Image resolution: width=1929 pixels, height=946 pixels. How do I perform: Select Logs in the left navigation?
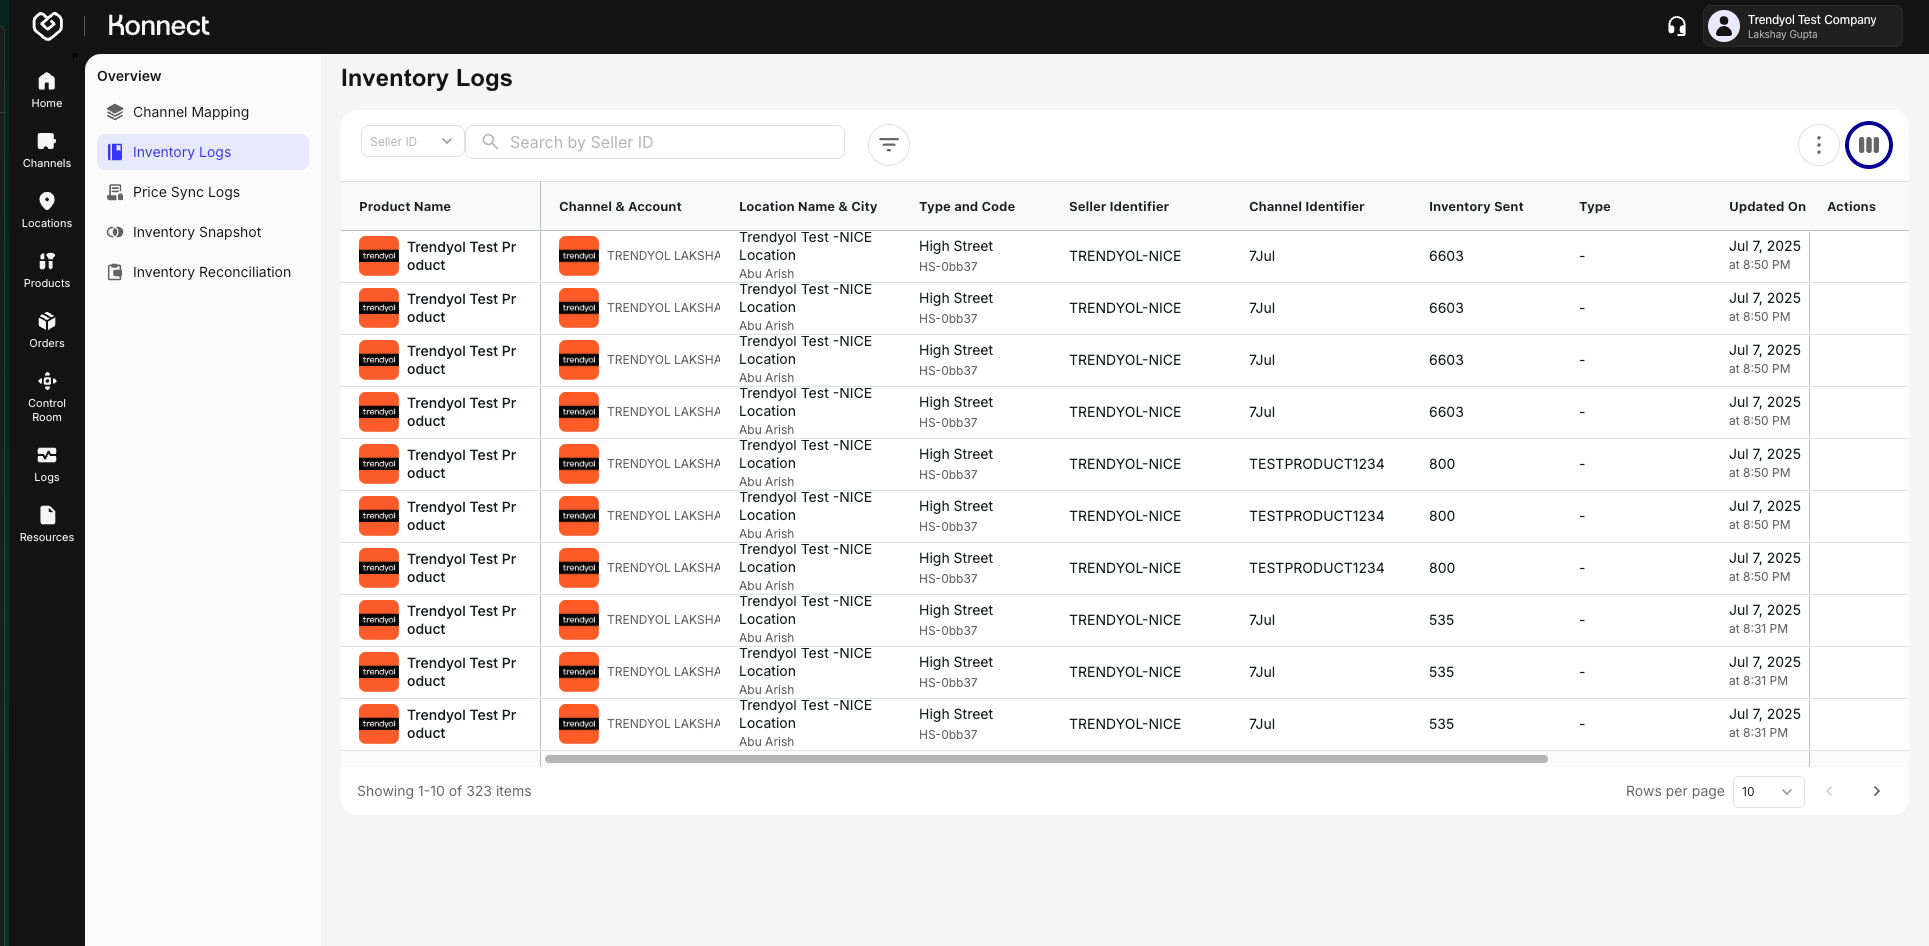pyautogui.click(x=47, y=464)
